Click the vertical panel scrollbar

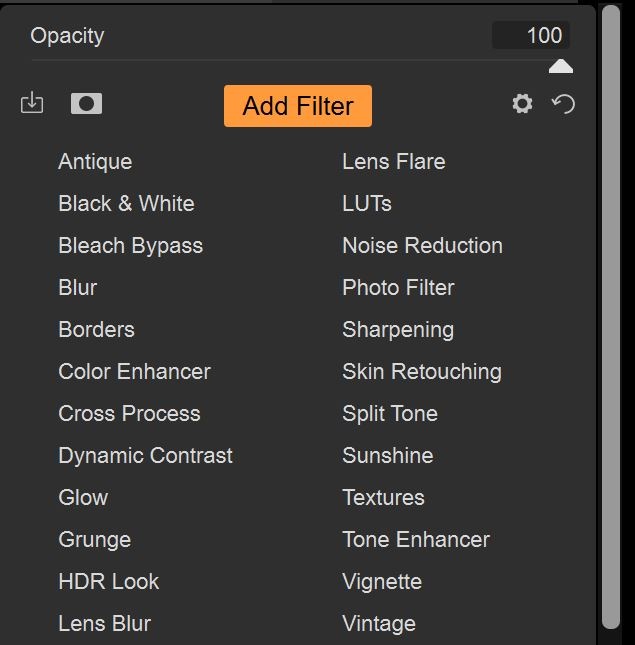pyautogui.click(x=611, y=317)
